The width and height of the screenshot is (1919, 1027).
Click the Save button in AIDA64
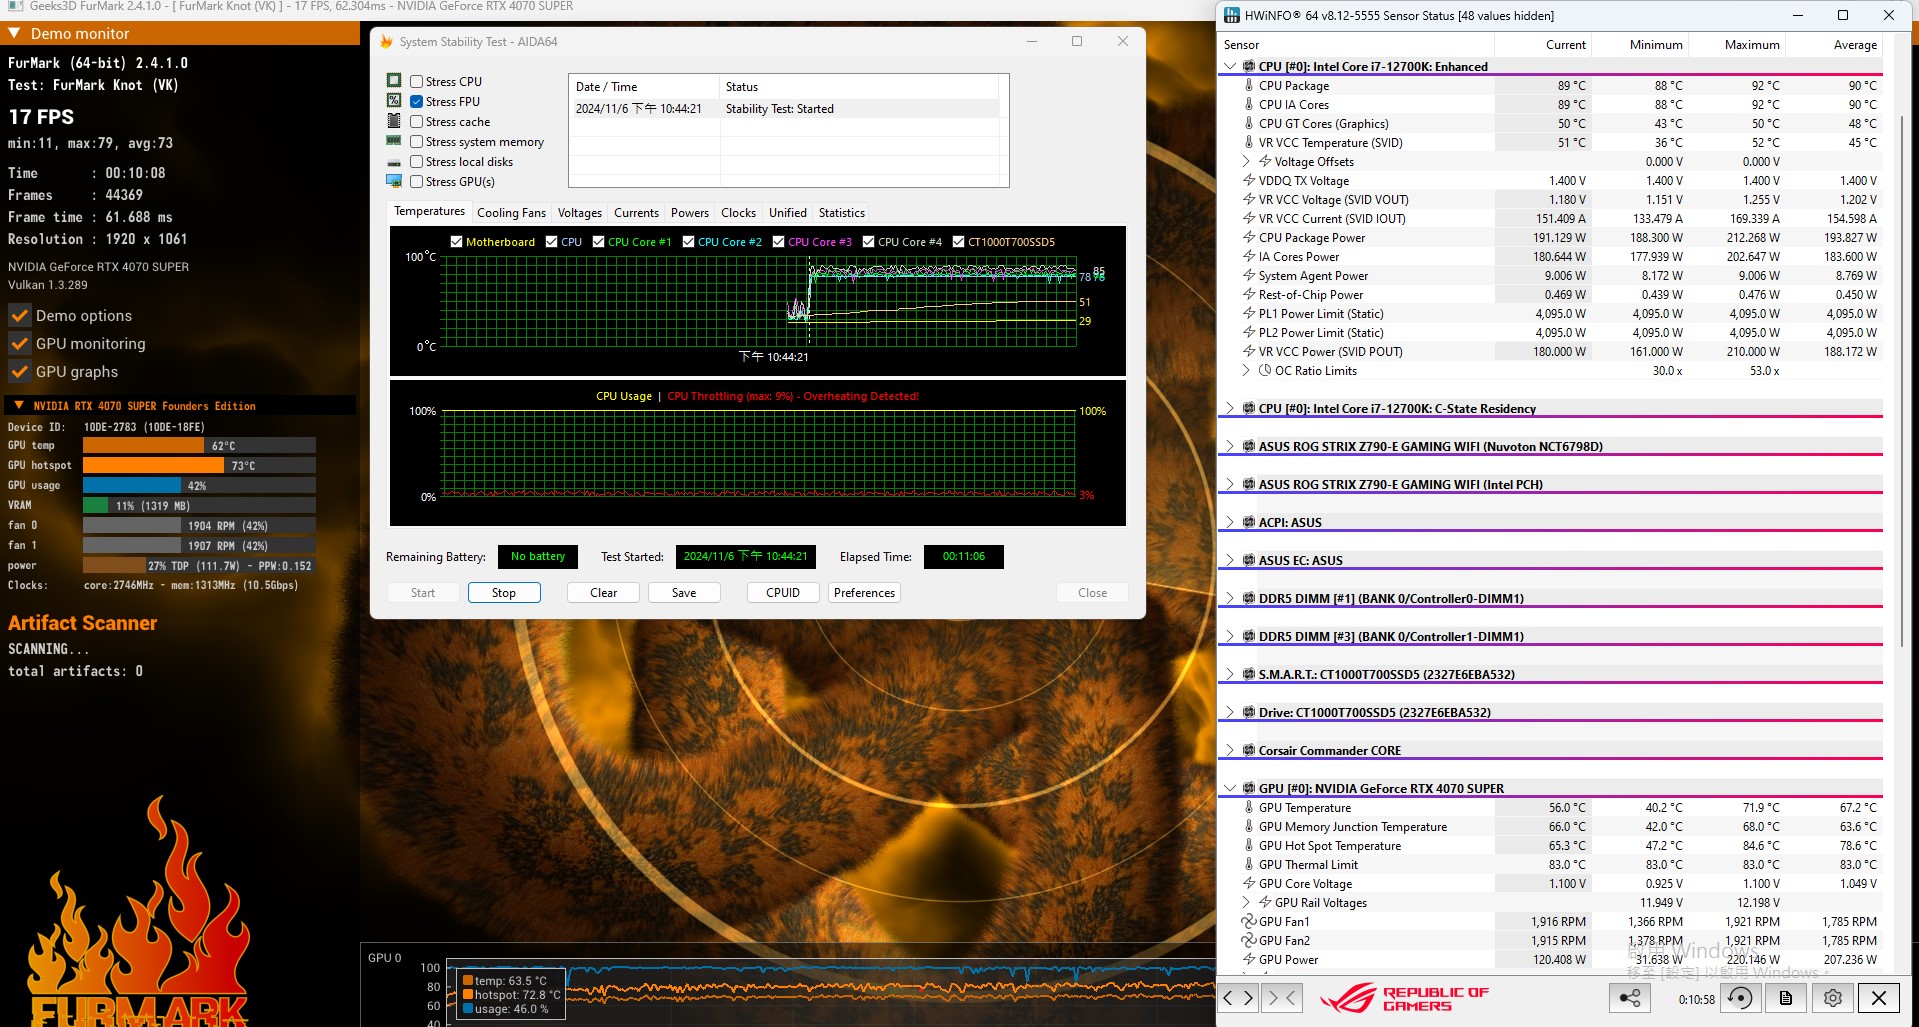pyautogui.click(x=684, y=592)
